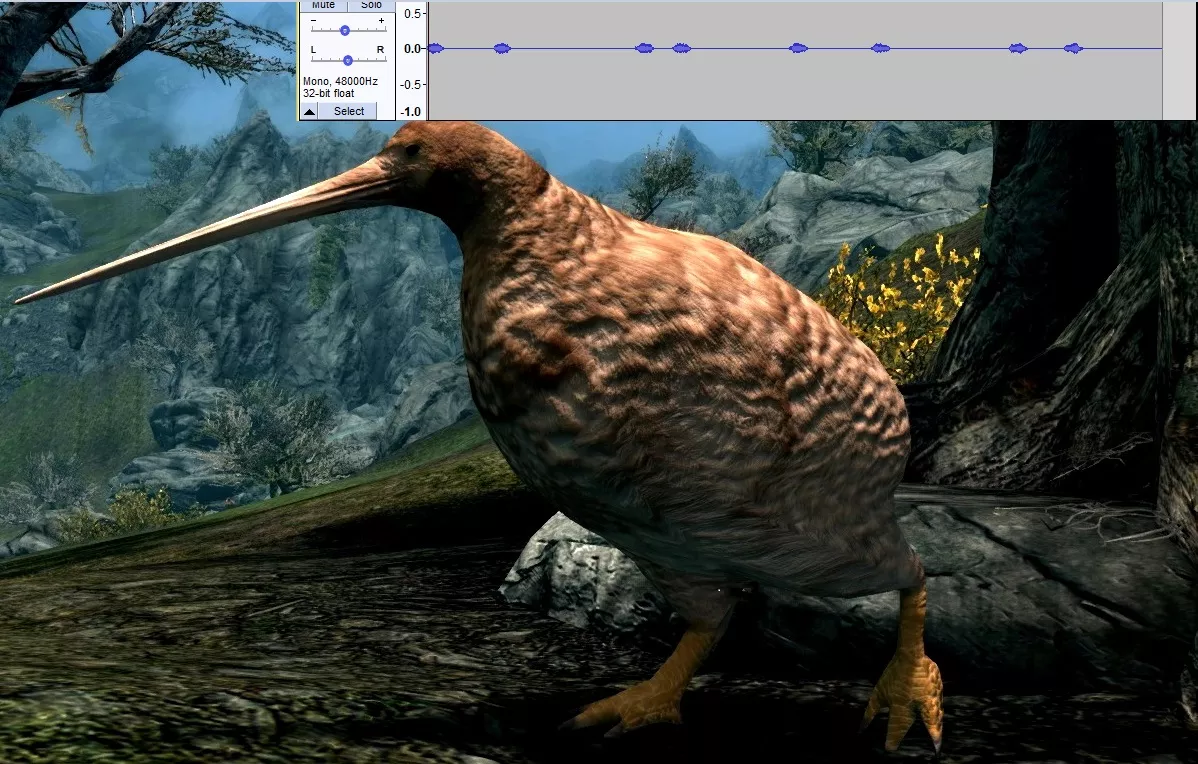Click the fifth waveform blip in the track
The height and width of the screenshot is (764, 1198).
798,49
